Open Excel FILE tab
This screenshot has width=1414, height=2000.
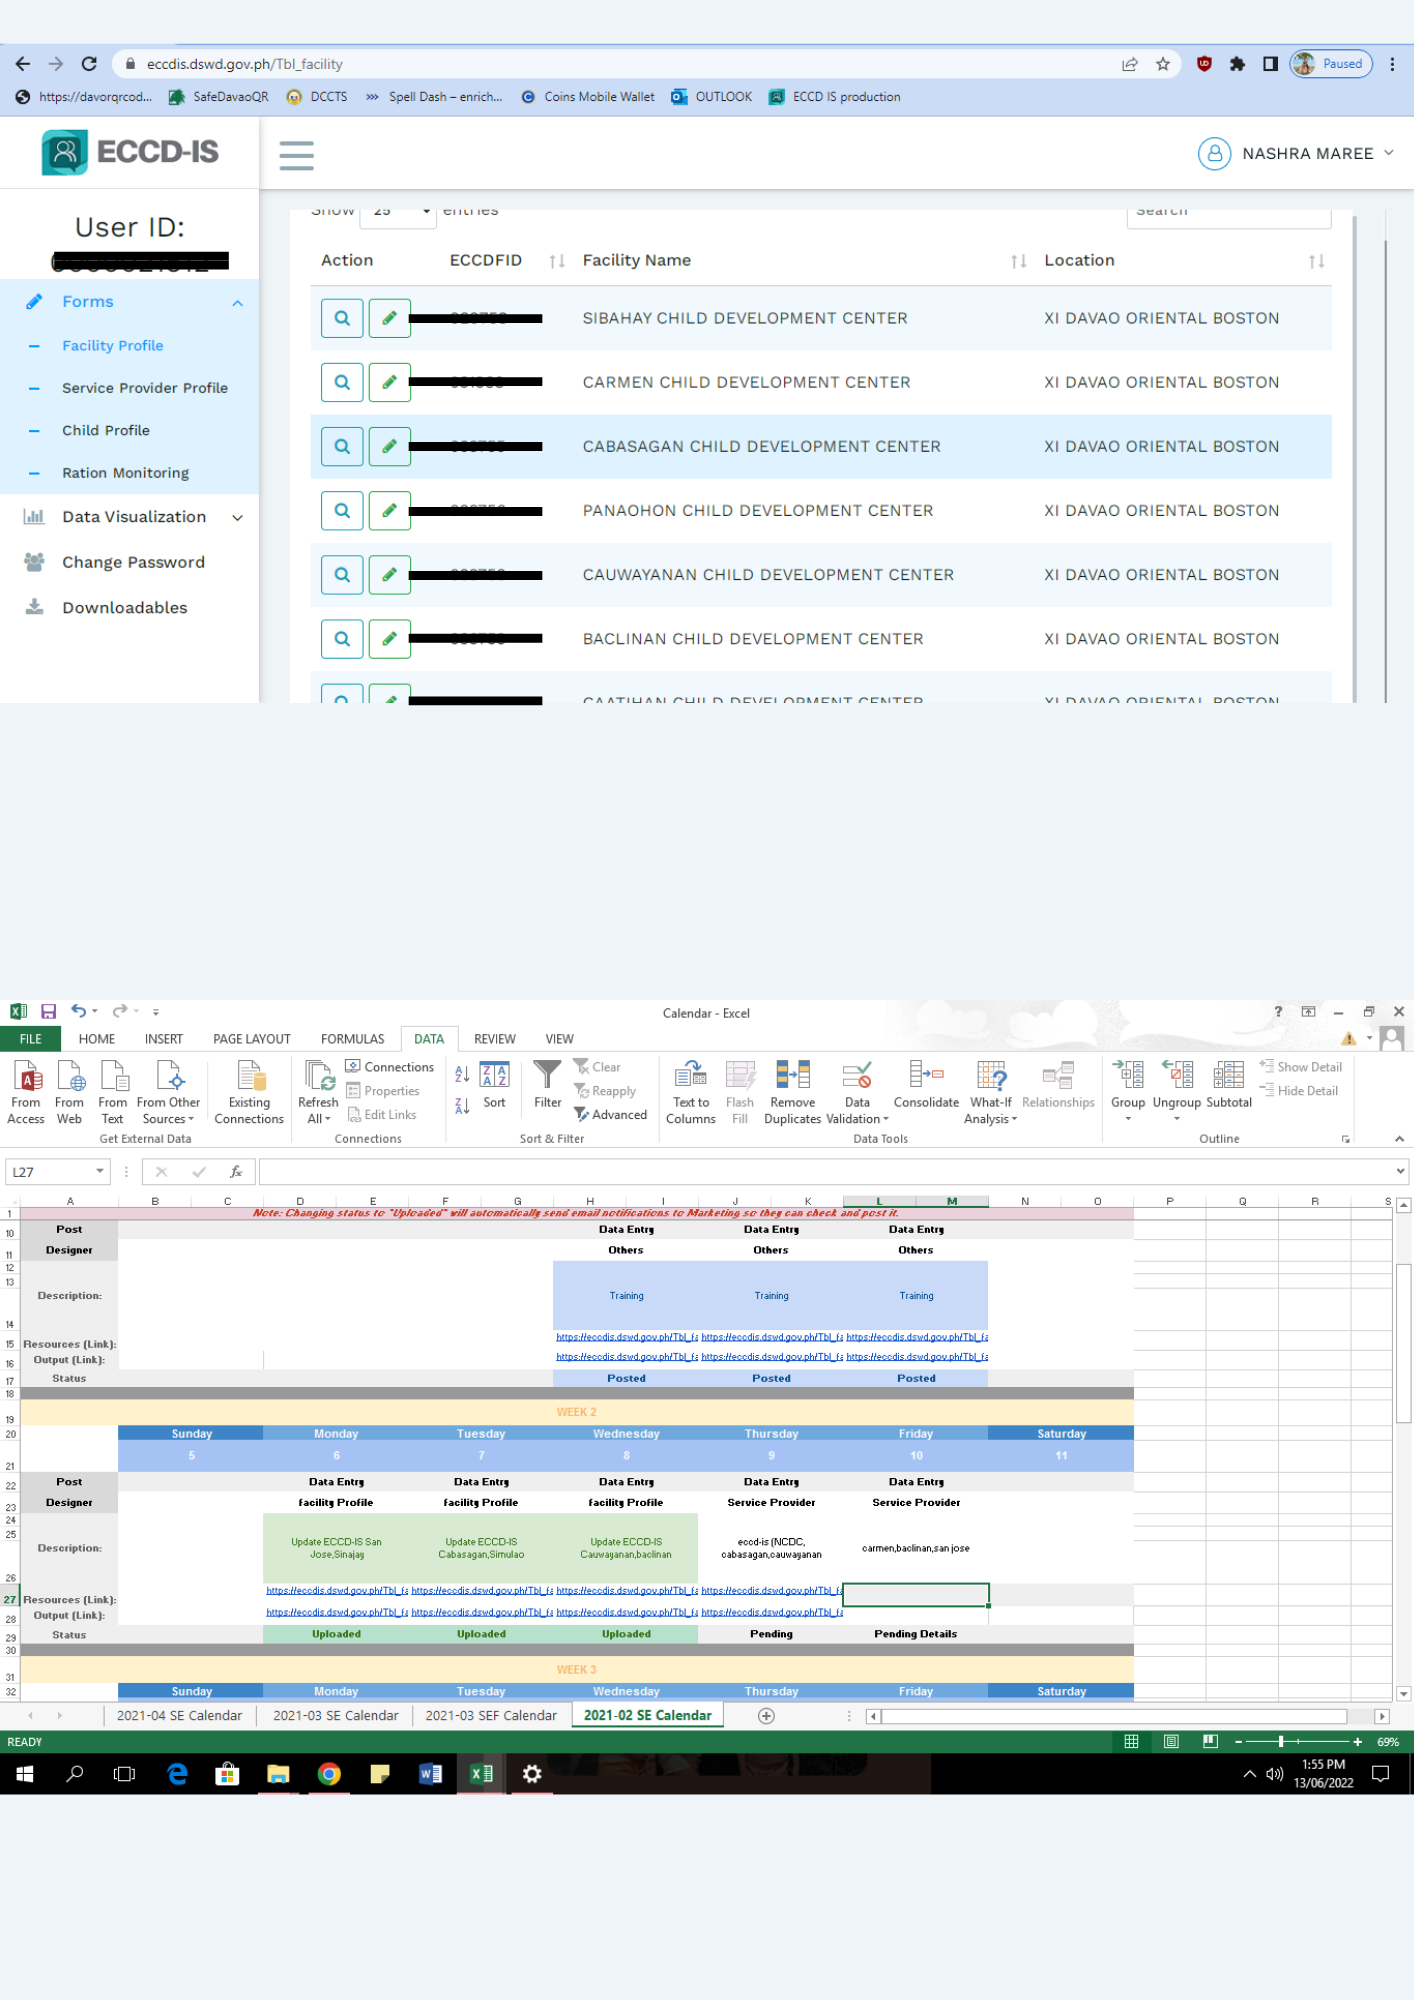[31, 1039]
